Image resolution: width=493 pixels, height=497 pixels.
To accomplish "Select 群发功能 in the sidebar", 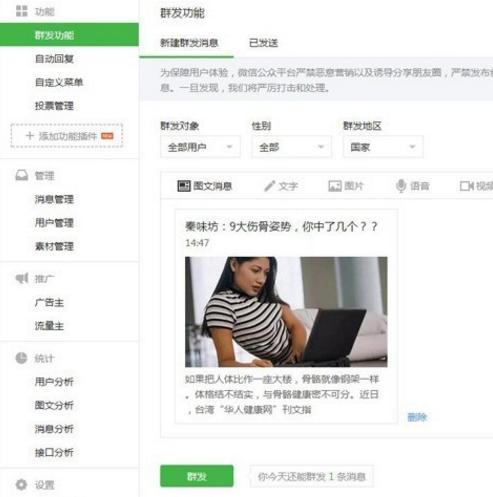I will 69,35.
